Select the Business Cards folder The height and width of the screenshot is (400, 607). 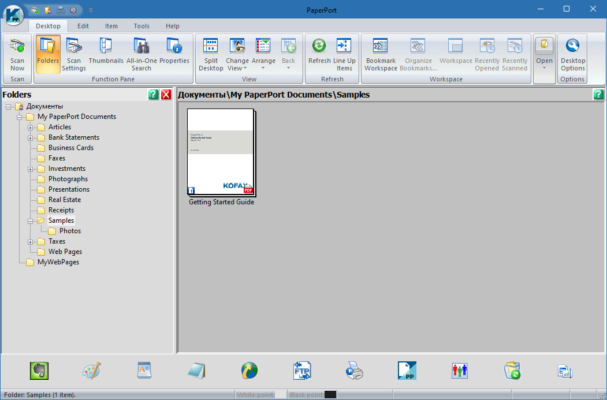tap(71, 148)
